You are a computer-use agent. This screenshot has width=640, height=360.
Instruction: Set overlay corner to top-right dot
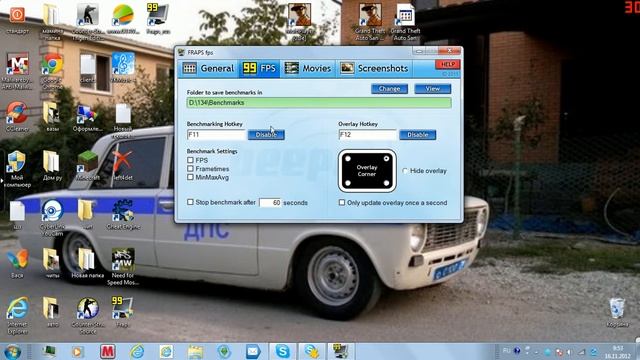click(x=386, y=158)
